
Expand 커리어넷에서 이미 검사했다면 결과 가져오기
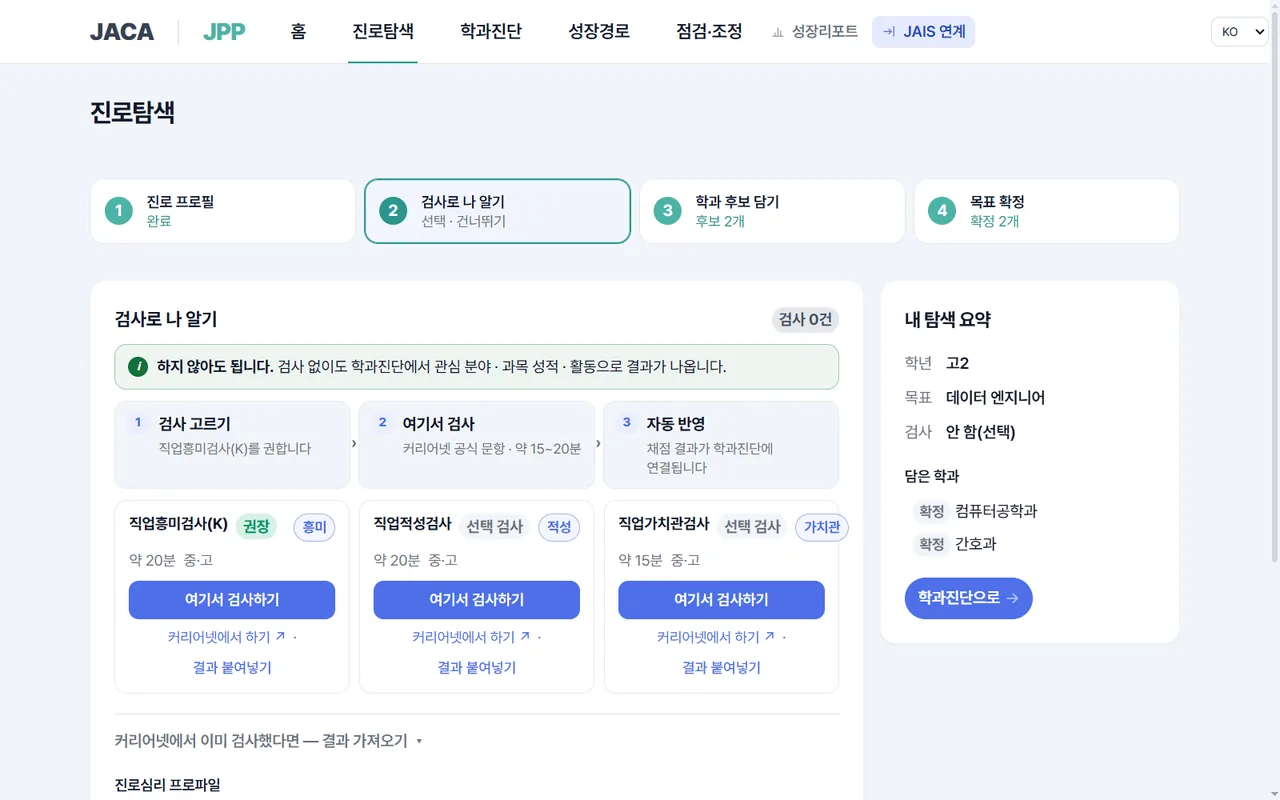coord(269,741)
